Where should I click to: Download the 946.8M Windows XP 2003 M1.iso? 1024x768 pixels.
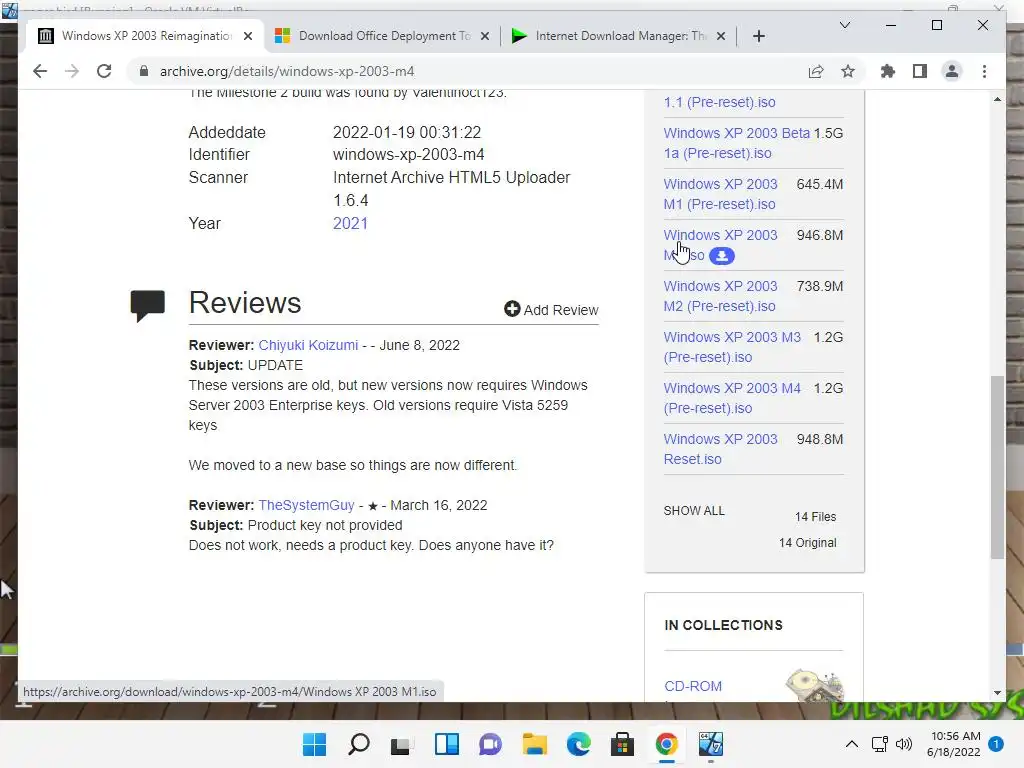tap(720, 245)
